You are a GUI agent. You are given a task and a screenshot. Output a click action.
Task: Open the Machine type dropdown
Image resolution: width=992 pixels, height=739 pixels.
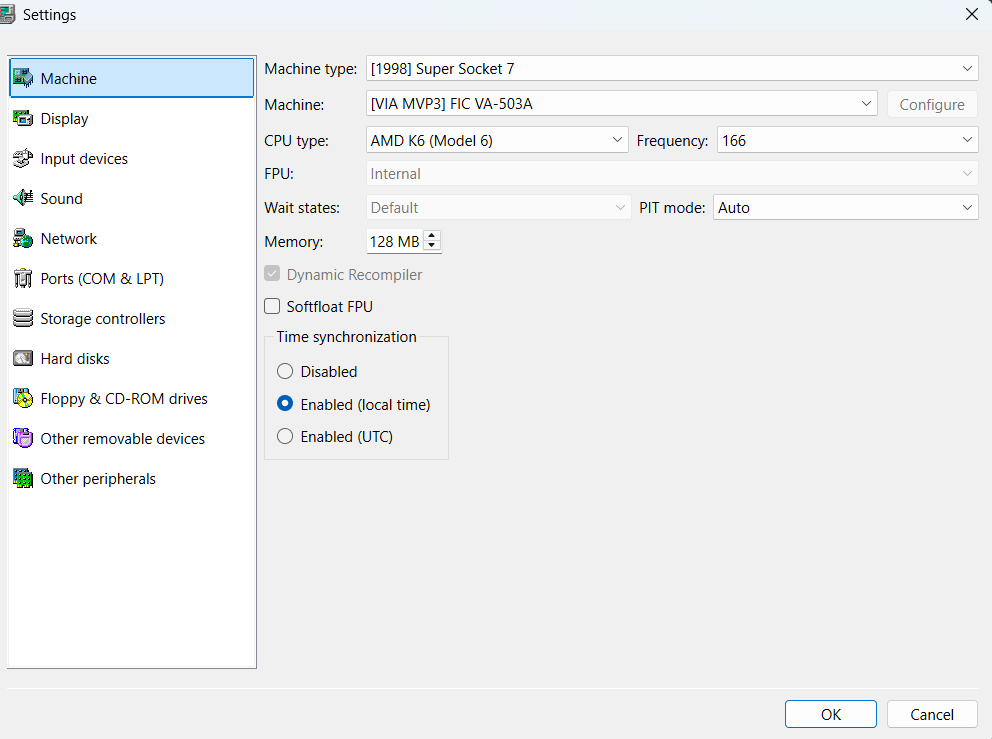click(x=672, y=69)
